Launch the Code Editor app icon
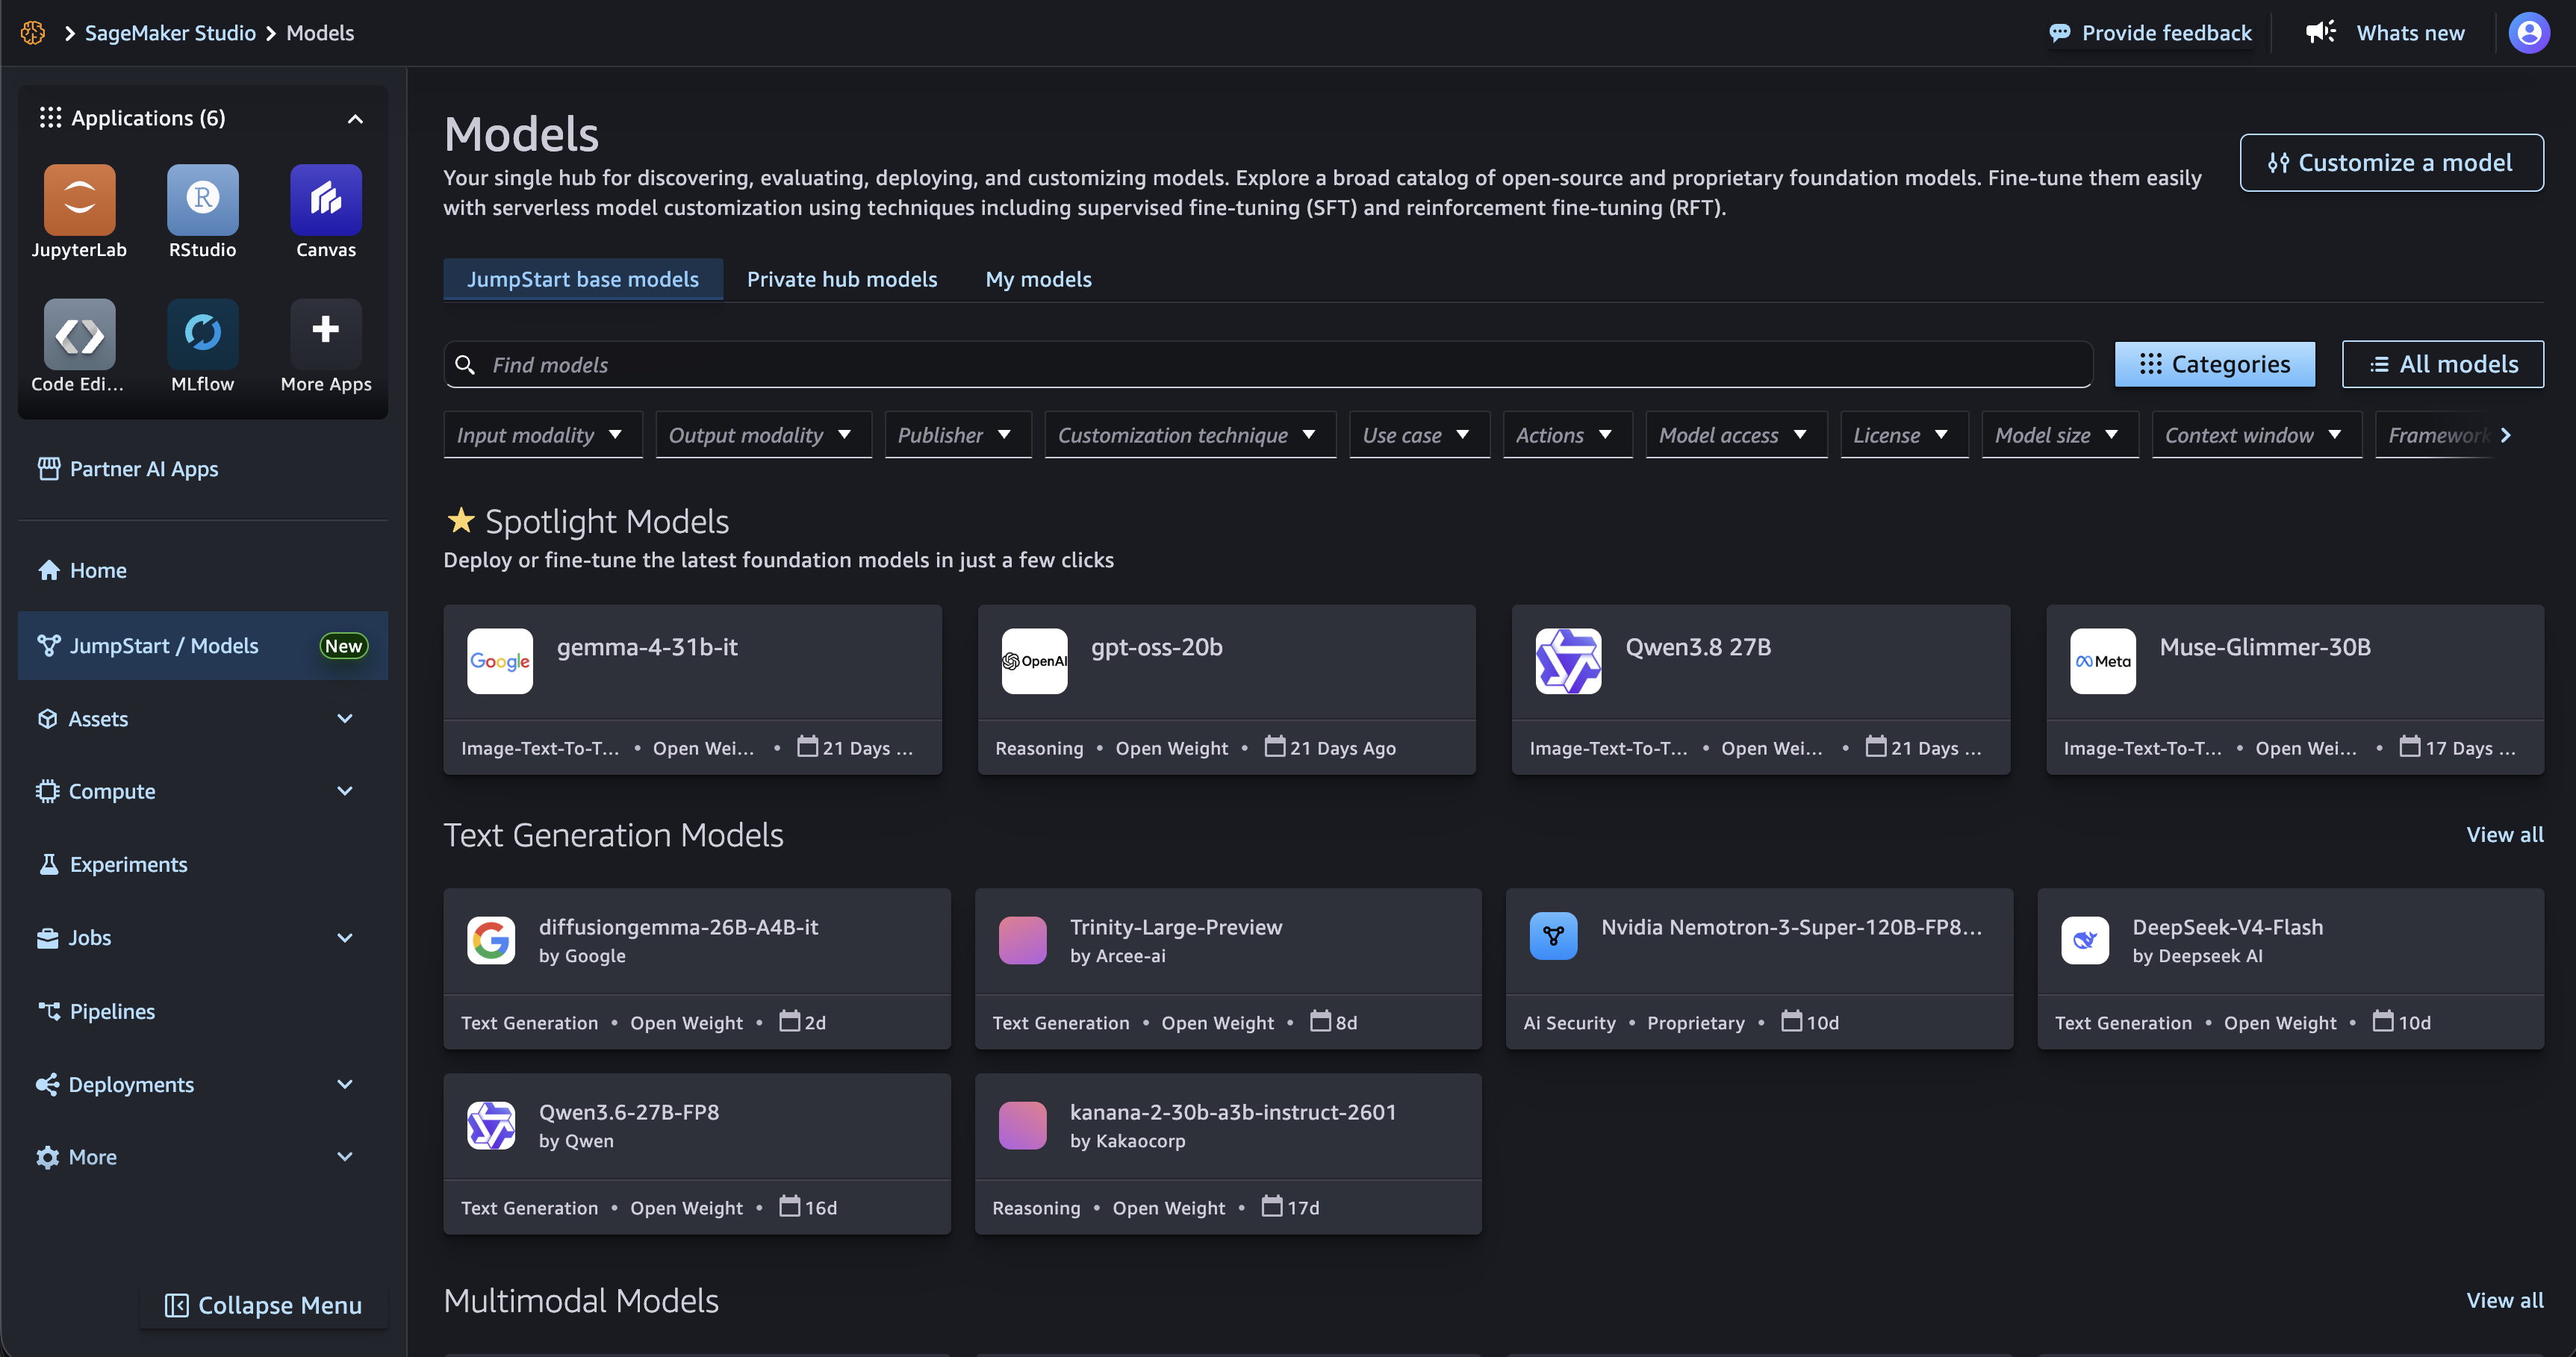This screenshot has height=1357, width=2576. point(79,334)
